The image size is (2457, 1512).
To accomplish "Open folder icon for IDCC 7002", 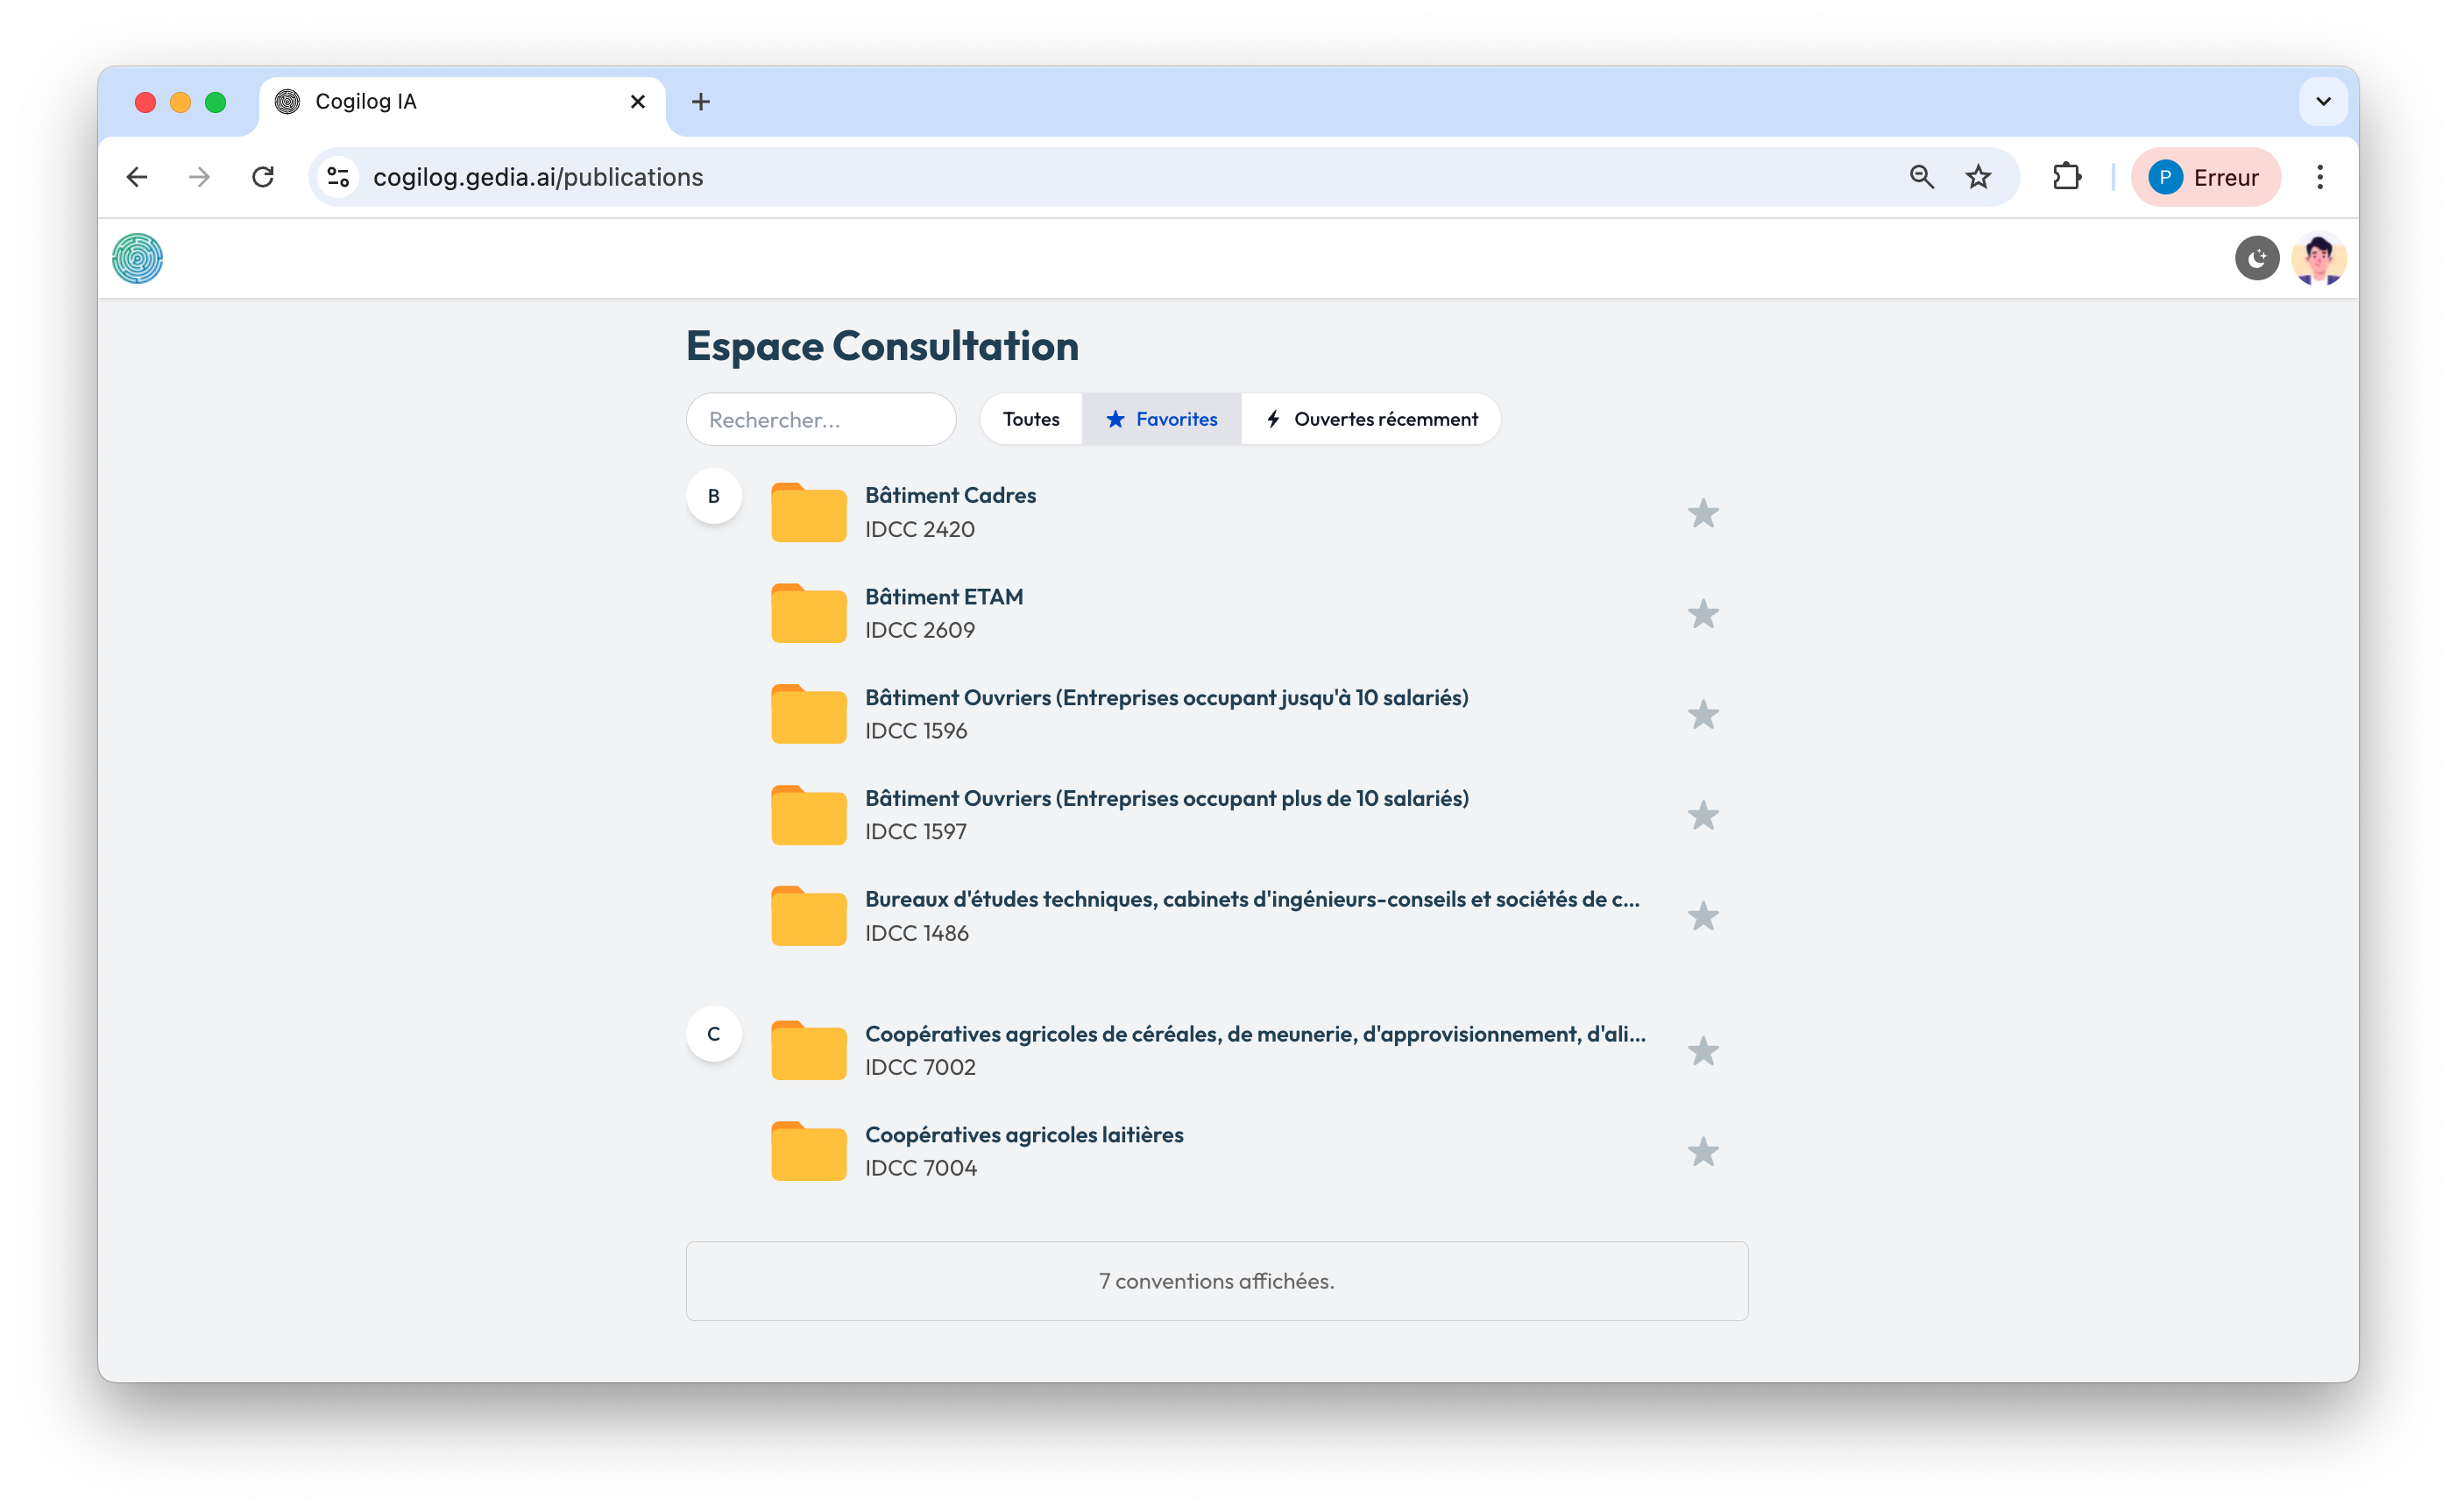I will coord(809,1051).
